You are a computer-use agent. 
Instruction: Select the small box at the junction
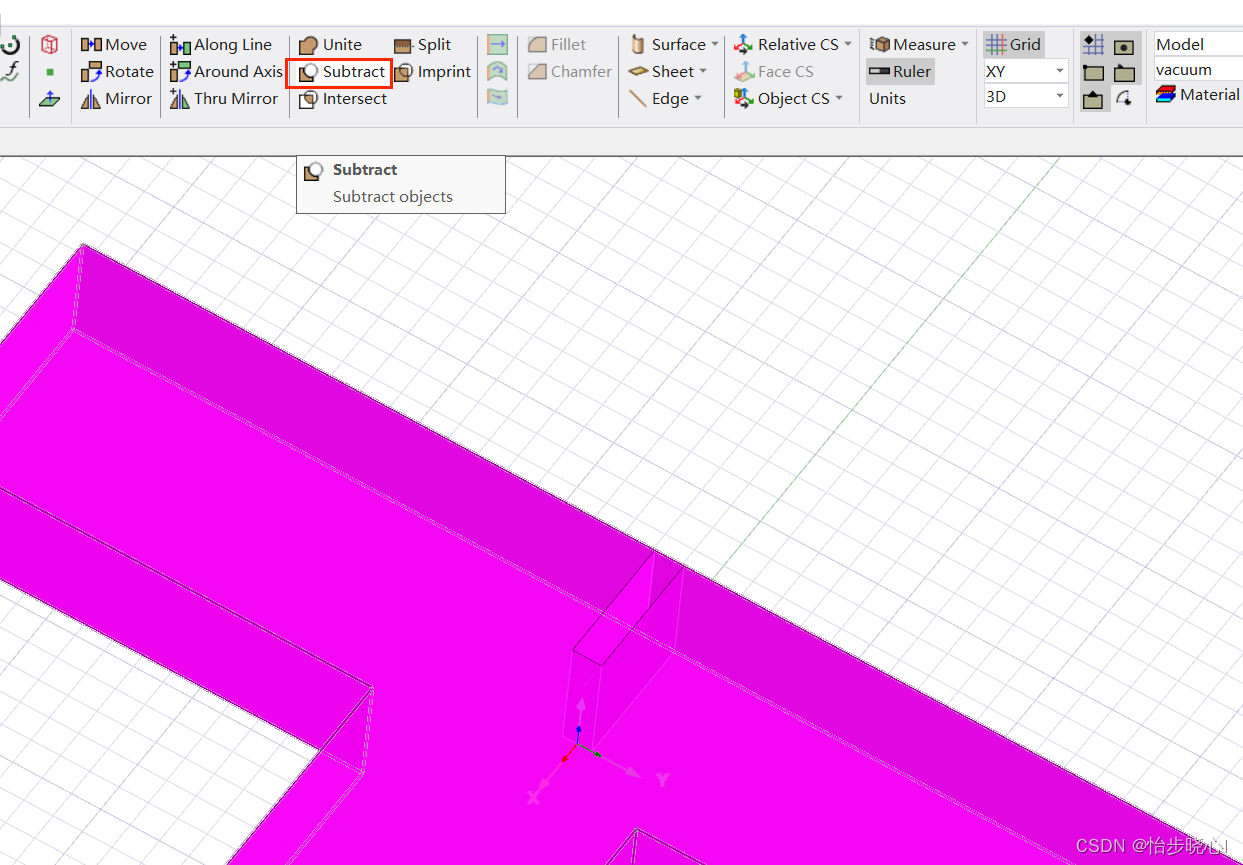point(622,650)
